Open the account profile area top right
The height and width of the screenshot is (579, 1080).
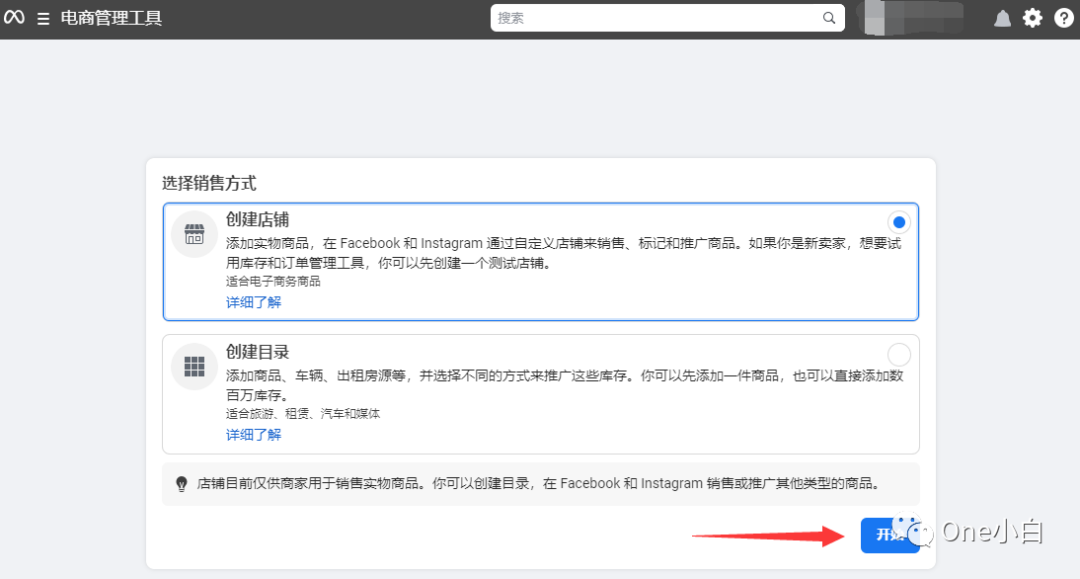click(x=910, y=17)
